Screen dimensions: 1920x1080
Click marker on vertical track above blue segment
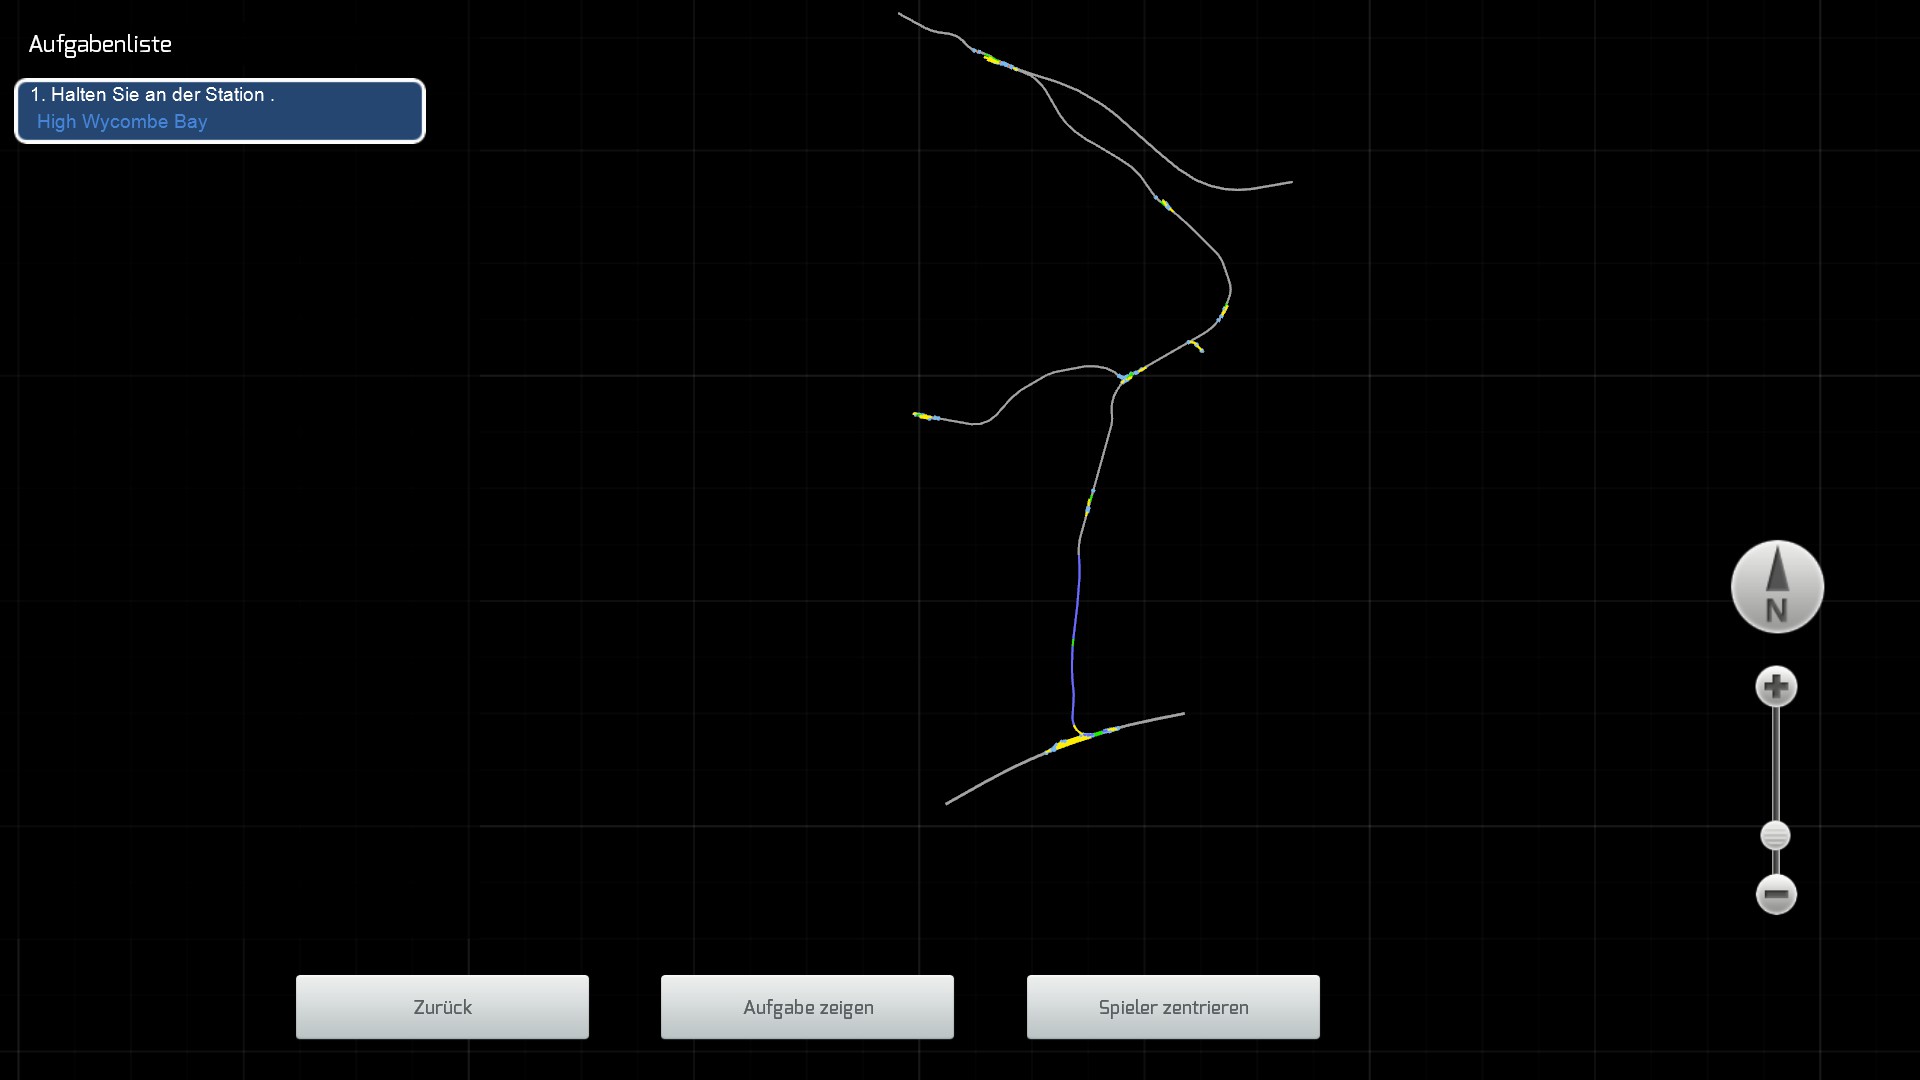tap(1089, 503)
